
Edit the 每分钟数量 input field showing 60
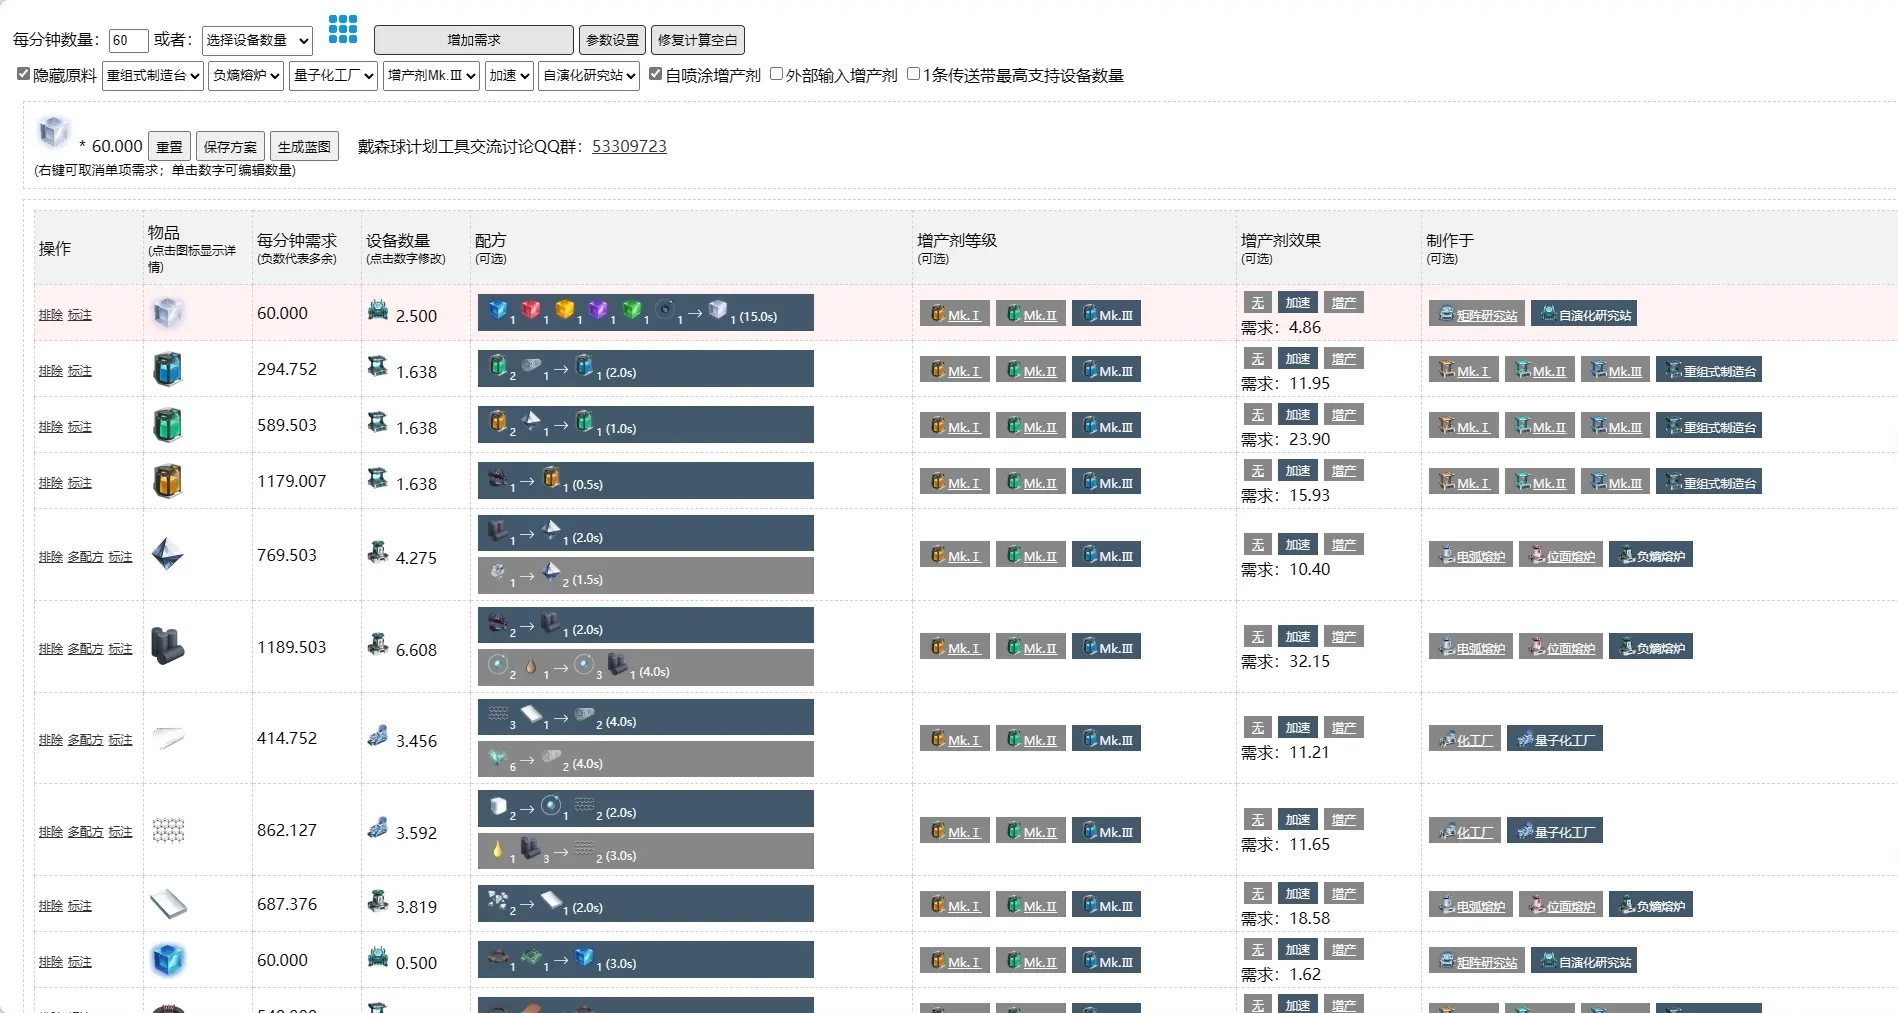tap(127, 41)
